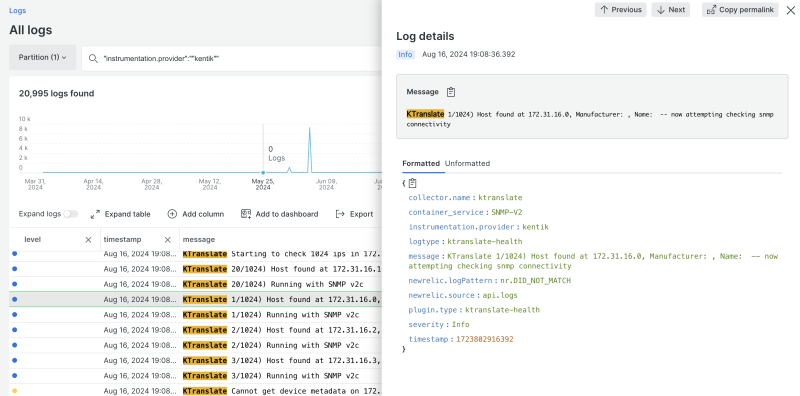The height and width of the screenshot is (396, 800).
Task: Copy the formatted JSON via the clipboard icon
Action: click(x=412, y=183)
